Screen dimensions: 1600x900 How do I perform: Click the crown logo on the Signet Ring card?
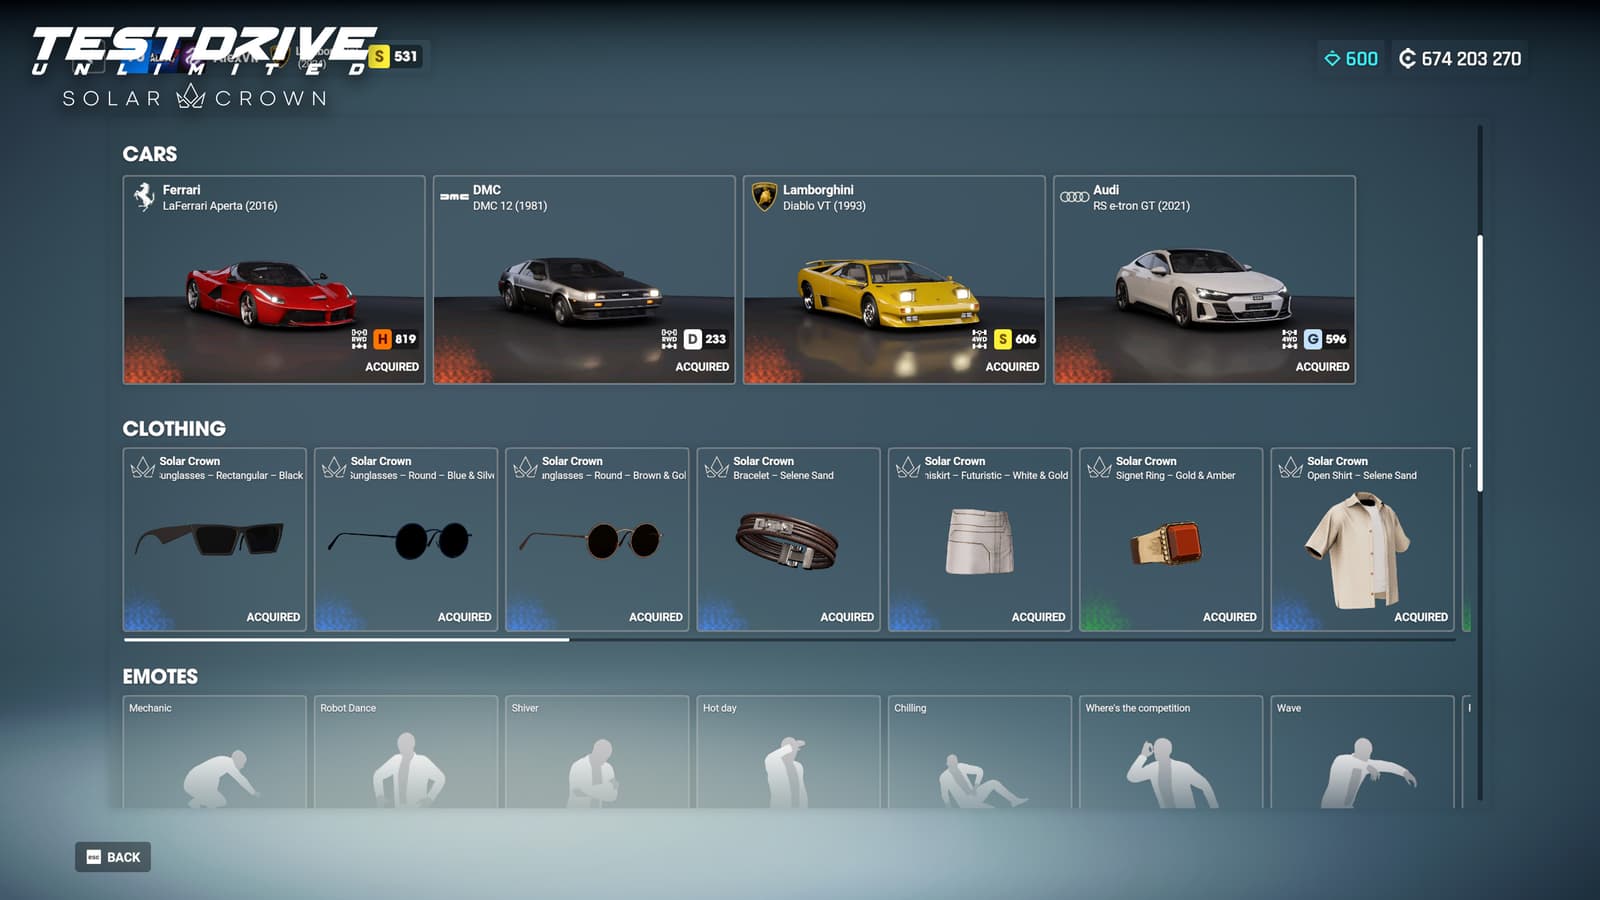pyautogui.click(x=1099, y=467)
